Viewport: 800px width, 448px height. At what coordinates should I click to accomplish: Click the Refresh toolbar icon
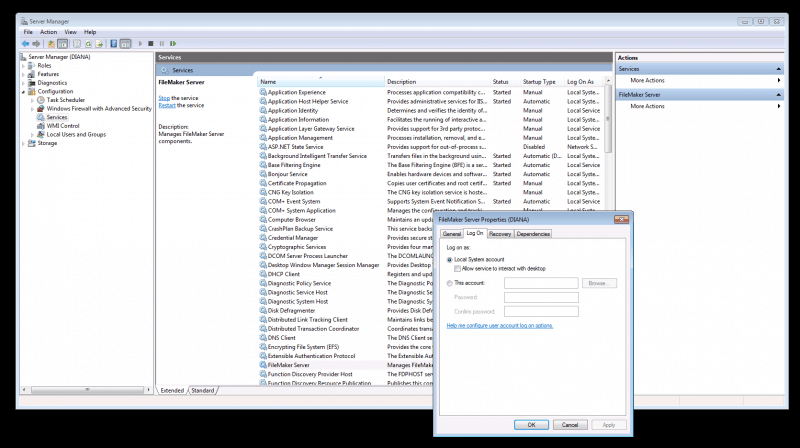[x=88, y=44]
